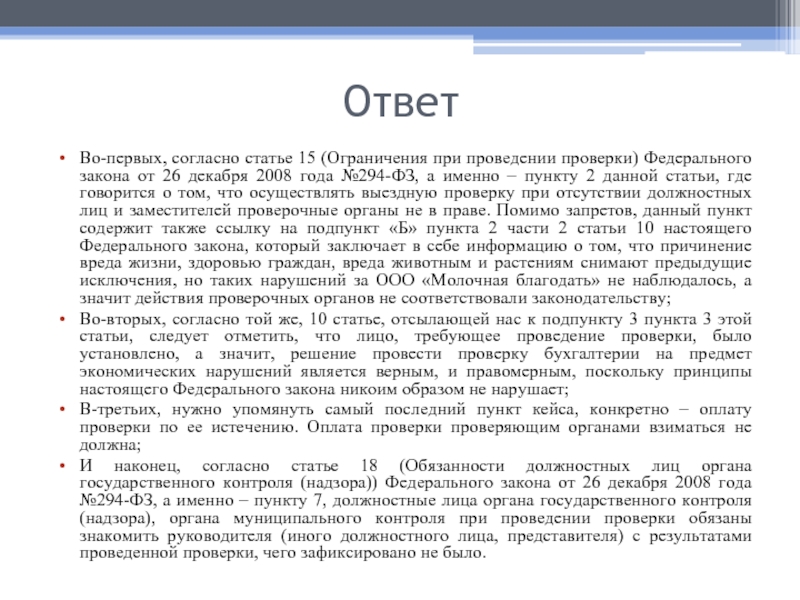Click the text "ООО «Молочная благодать»"
This screenshot has width=800, height=600.
[x=488, y=281]
